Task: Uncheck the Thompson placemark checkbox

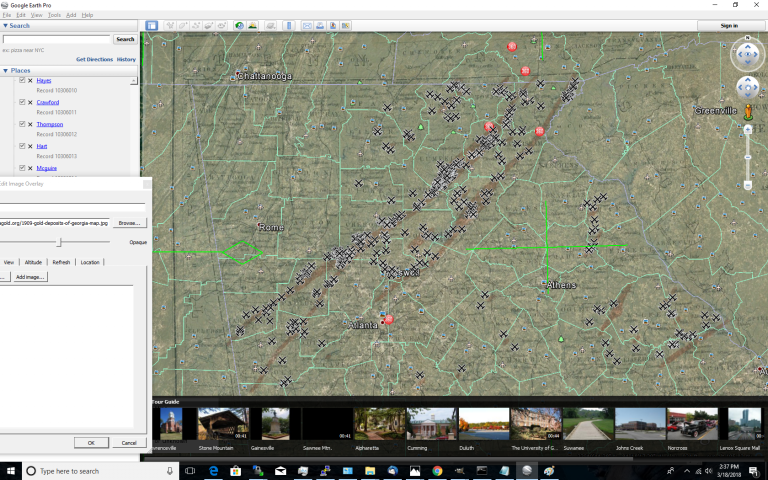Action: 22,124
